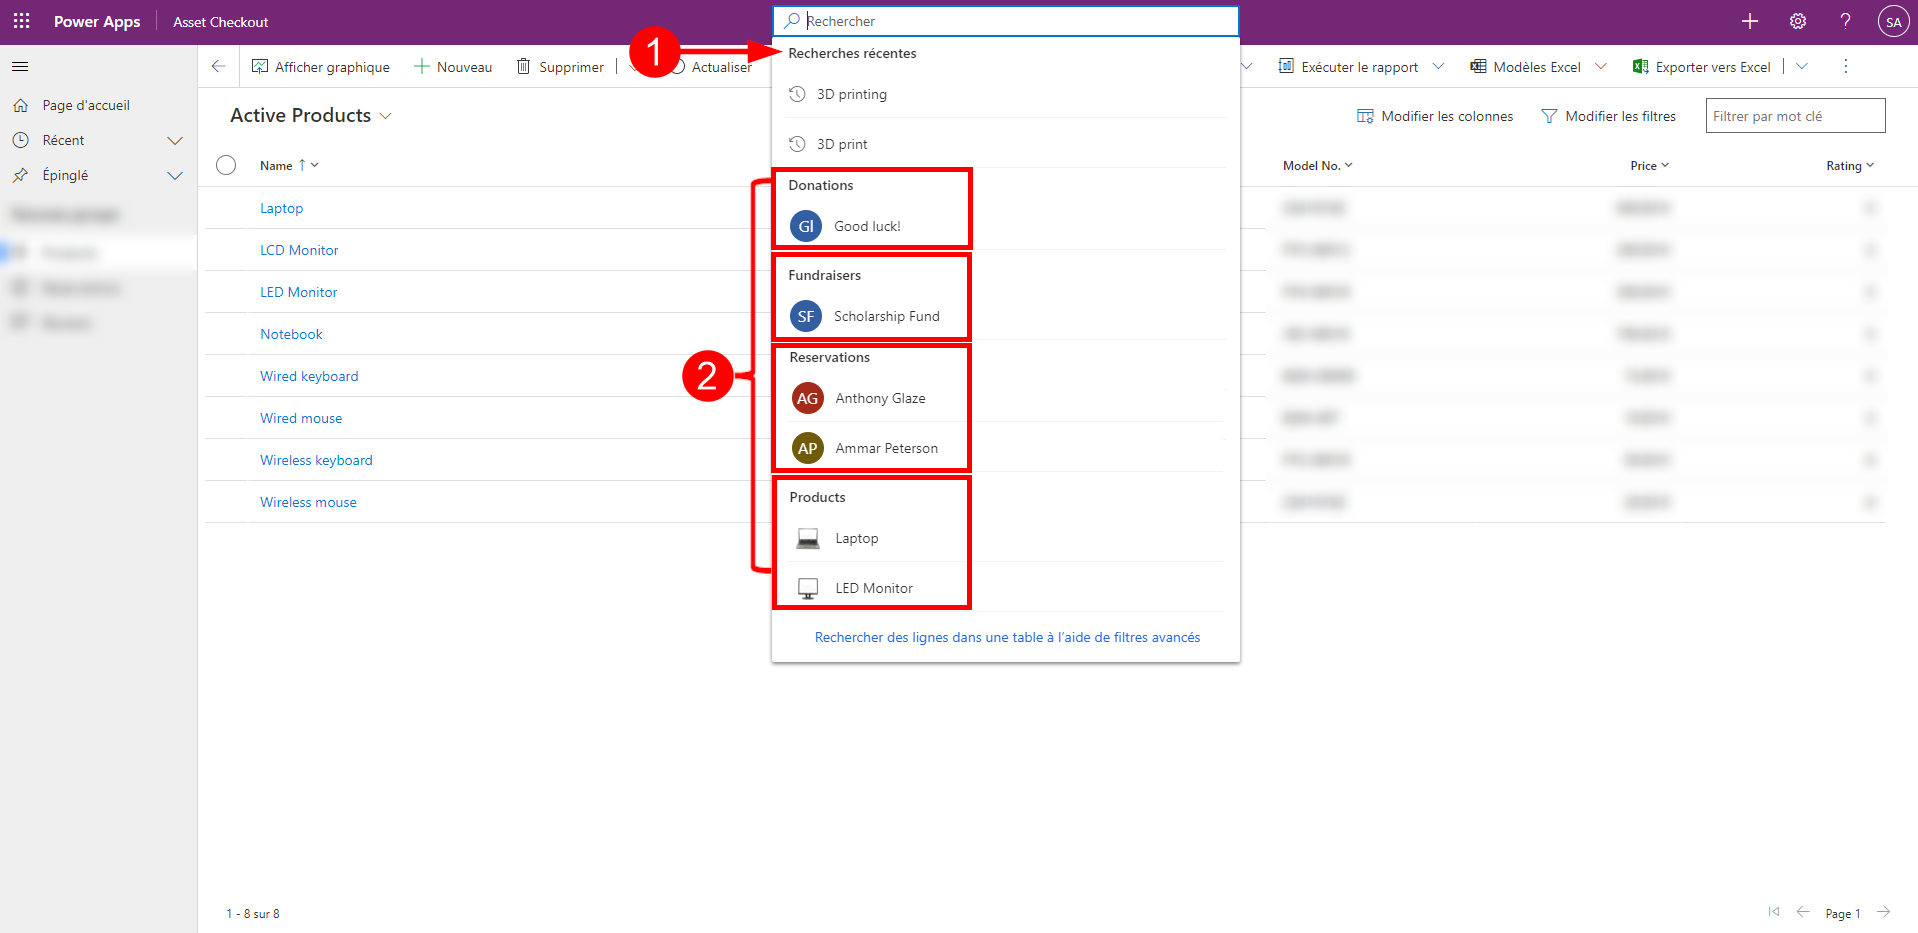Open the advanced filters search link
Viewport: 1918px width, 933px height.
point(1006,637)
